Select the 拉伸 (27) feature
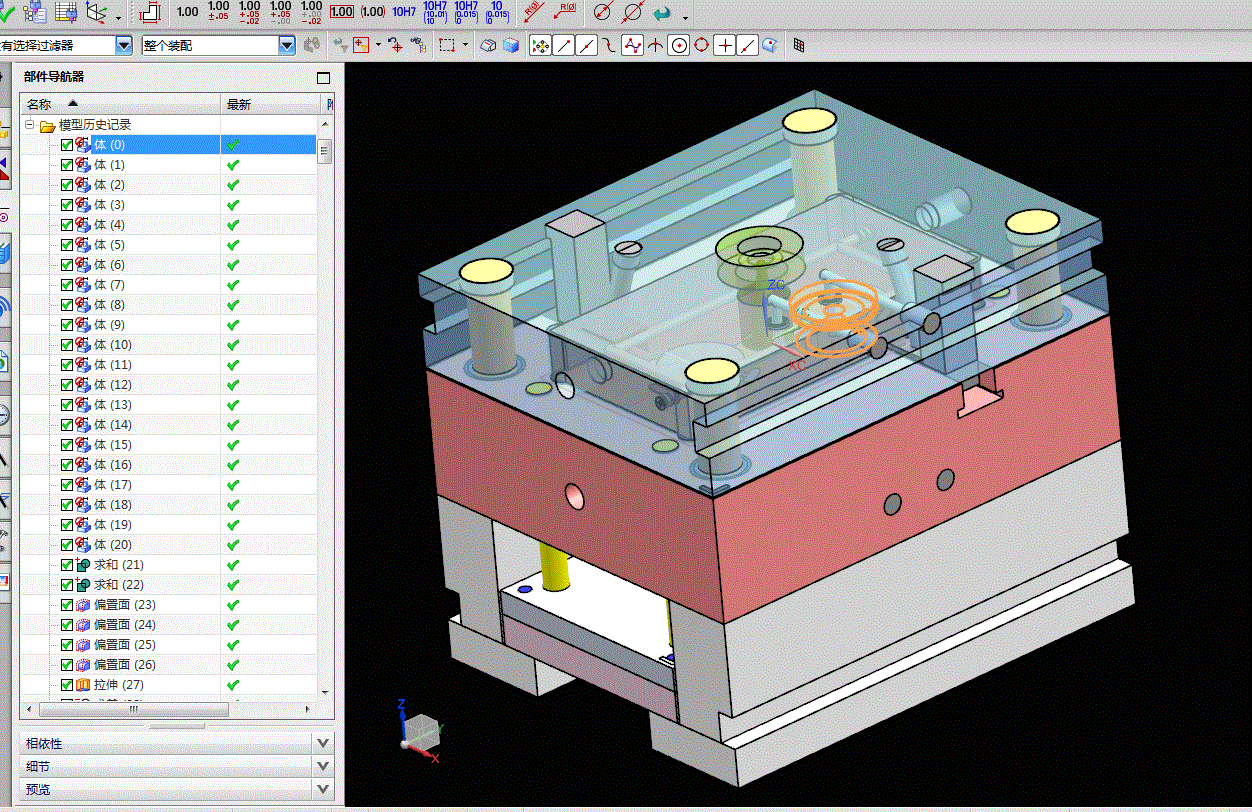The height and width of the screenshot is (812, 1252). 119,685
